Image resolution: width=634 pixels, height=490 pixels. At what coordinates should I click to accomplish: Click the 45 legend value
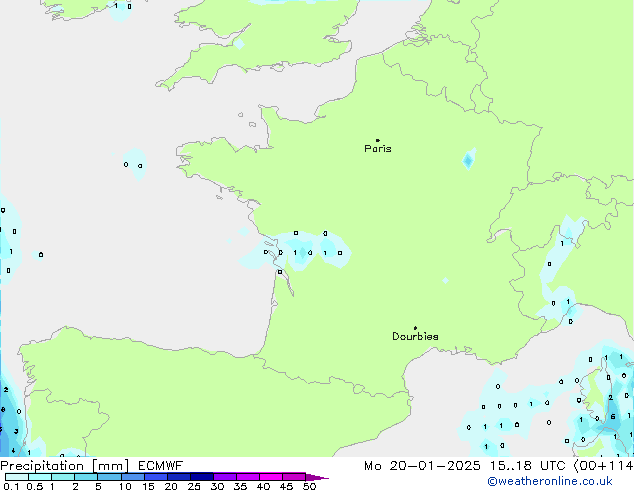286,486
